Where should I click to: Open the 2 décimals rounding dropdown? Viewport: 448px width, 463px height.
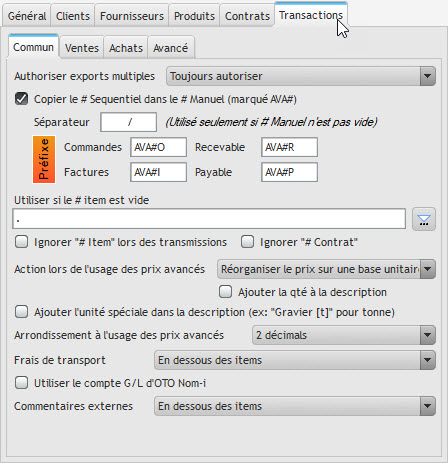[x=344, y=335]
